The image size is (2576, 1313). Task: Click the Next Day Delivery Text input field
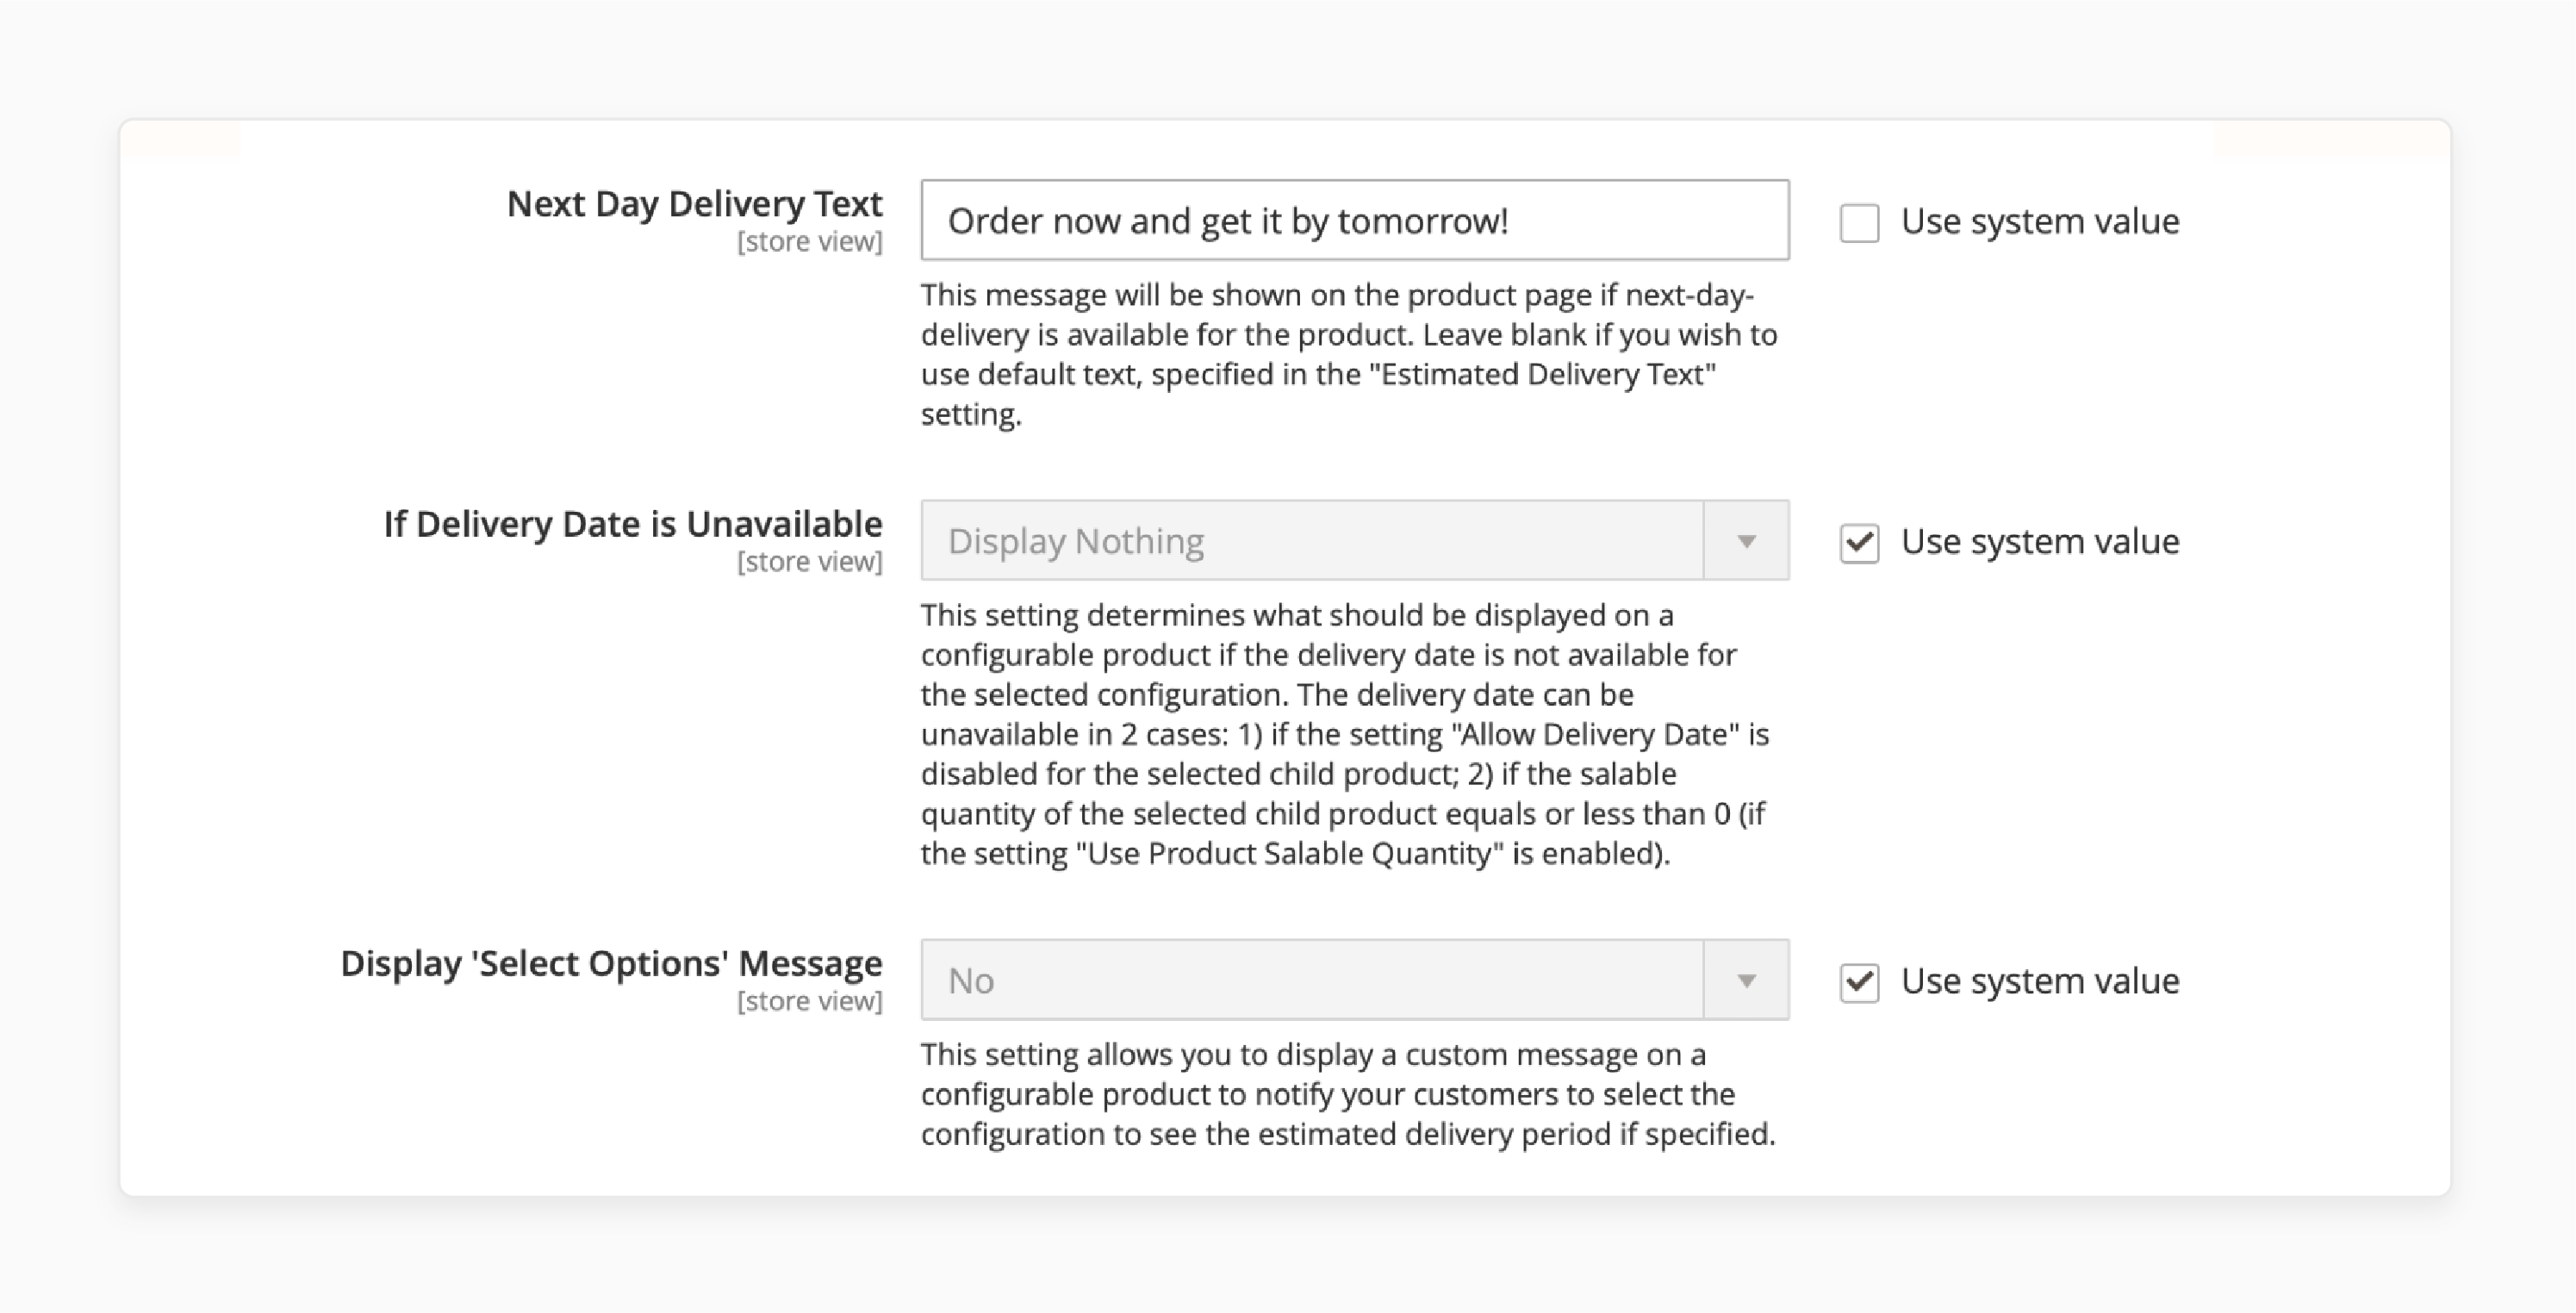tap(1355, 220)
